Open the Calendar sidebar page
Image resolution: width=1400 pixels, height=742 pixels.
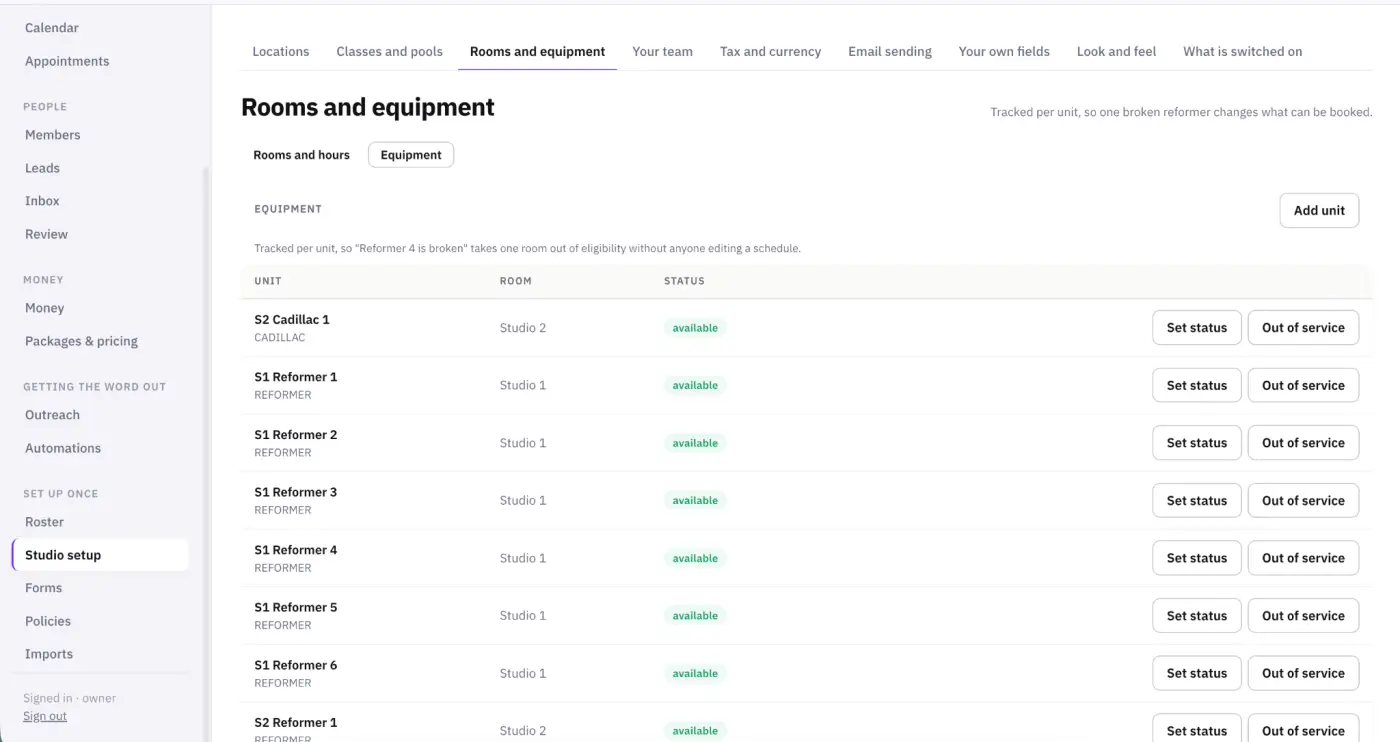pos(52,28)
